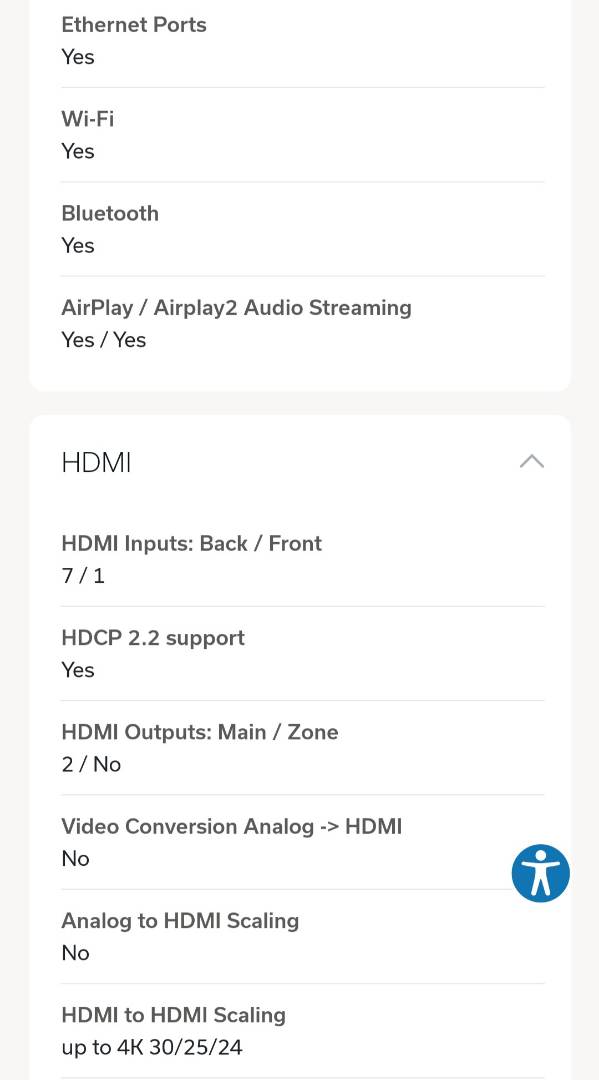The image size is (599, 1080).
Task: Click HDMI Outputs: Main / Zone label
Action: (200, 731)
